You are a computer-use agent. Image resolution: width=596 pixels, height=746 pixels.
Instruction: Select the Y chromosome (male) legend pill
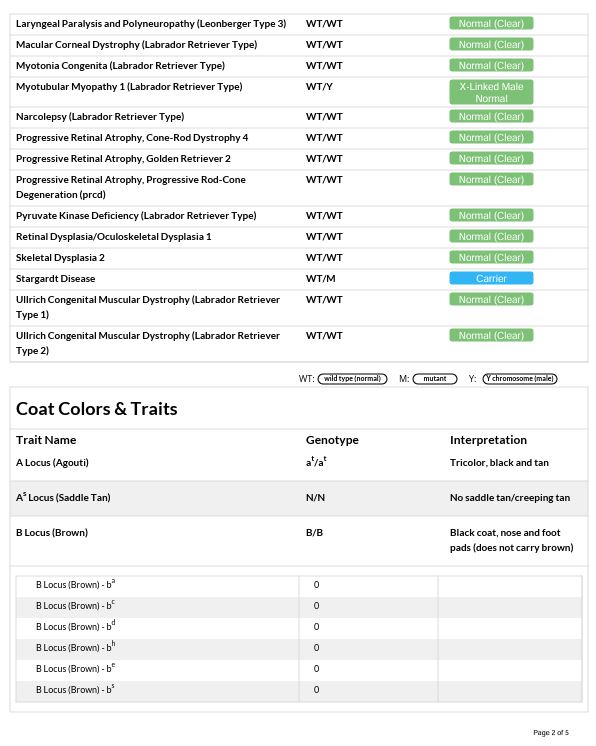click(x=519, y=379)
